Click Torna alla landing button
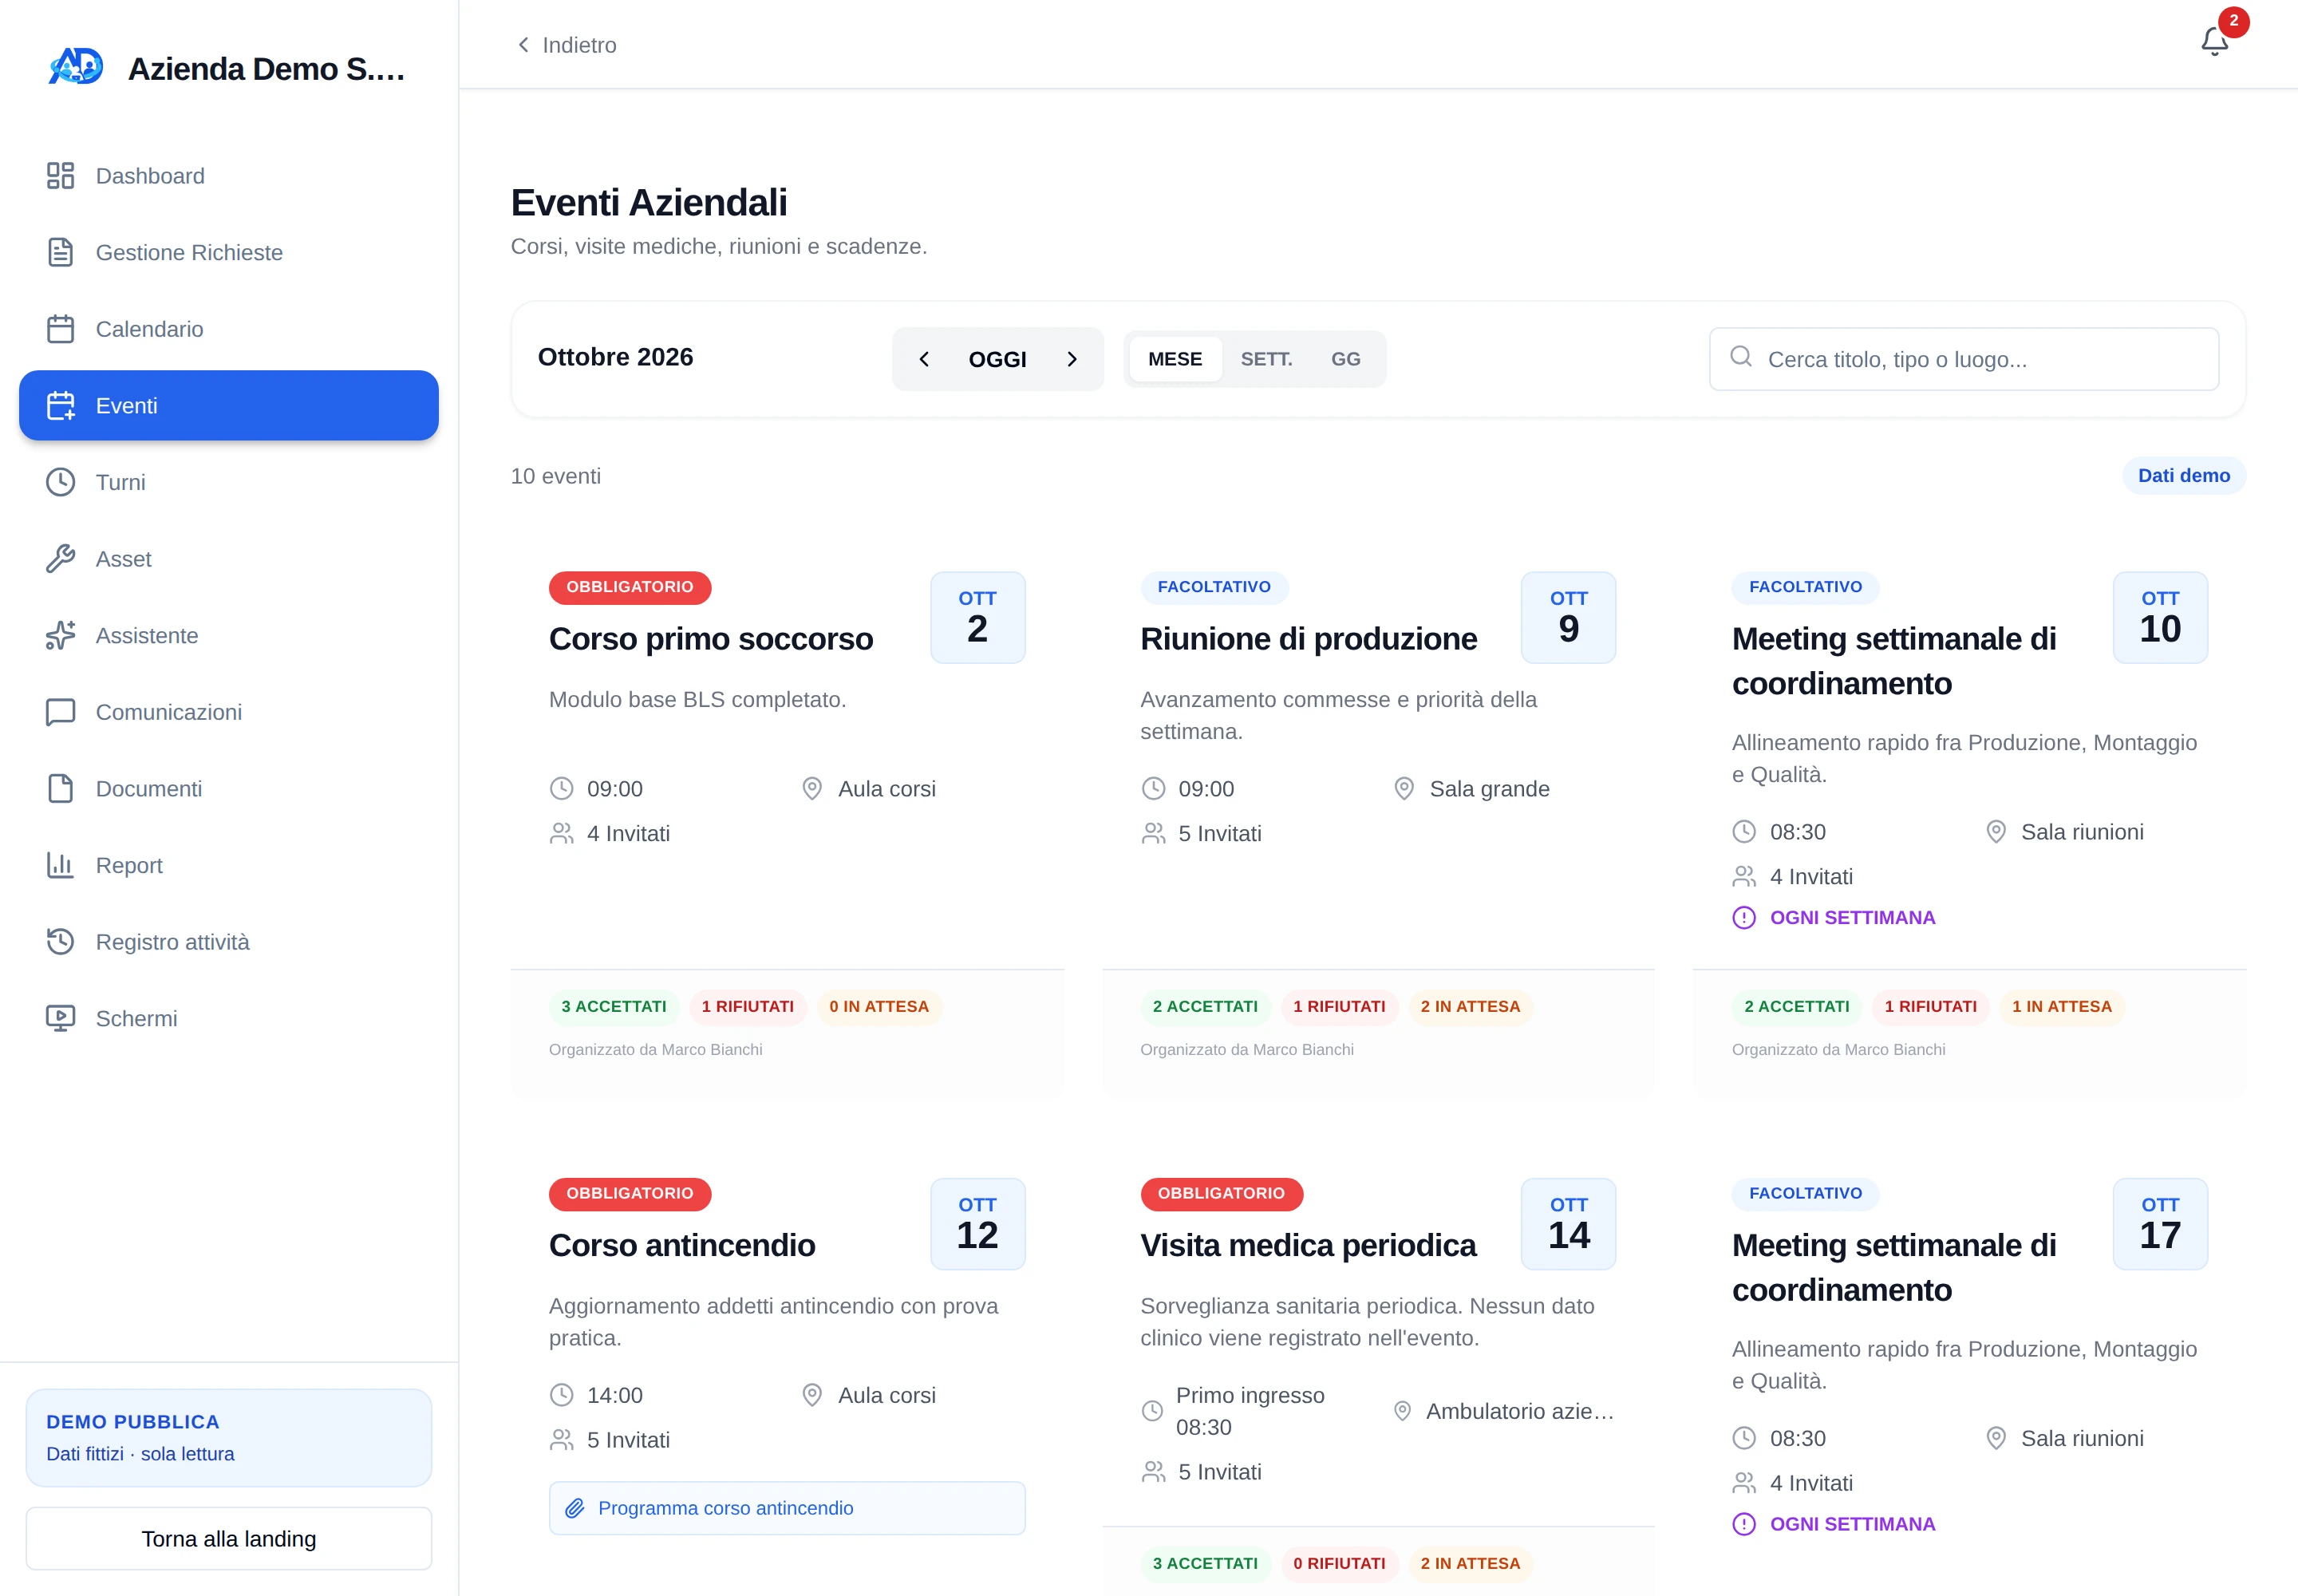Screen dimensions: 2298x1596 click(229, 1539)
